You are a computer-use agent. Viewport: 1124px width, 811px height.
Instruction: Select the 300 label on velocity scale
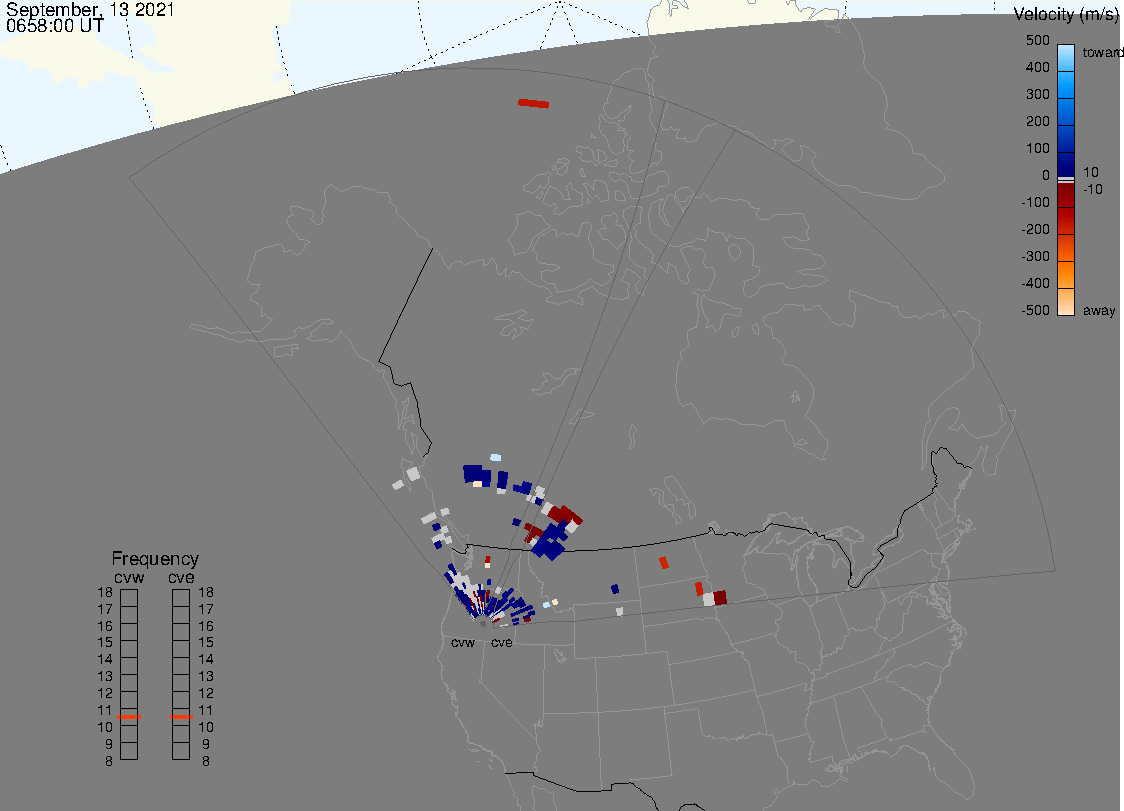coord(1037,95)
